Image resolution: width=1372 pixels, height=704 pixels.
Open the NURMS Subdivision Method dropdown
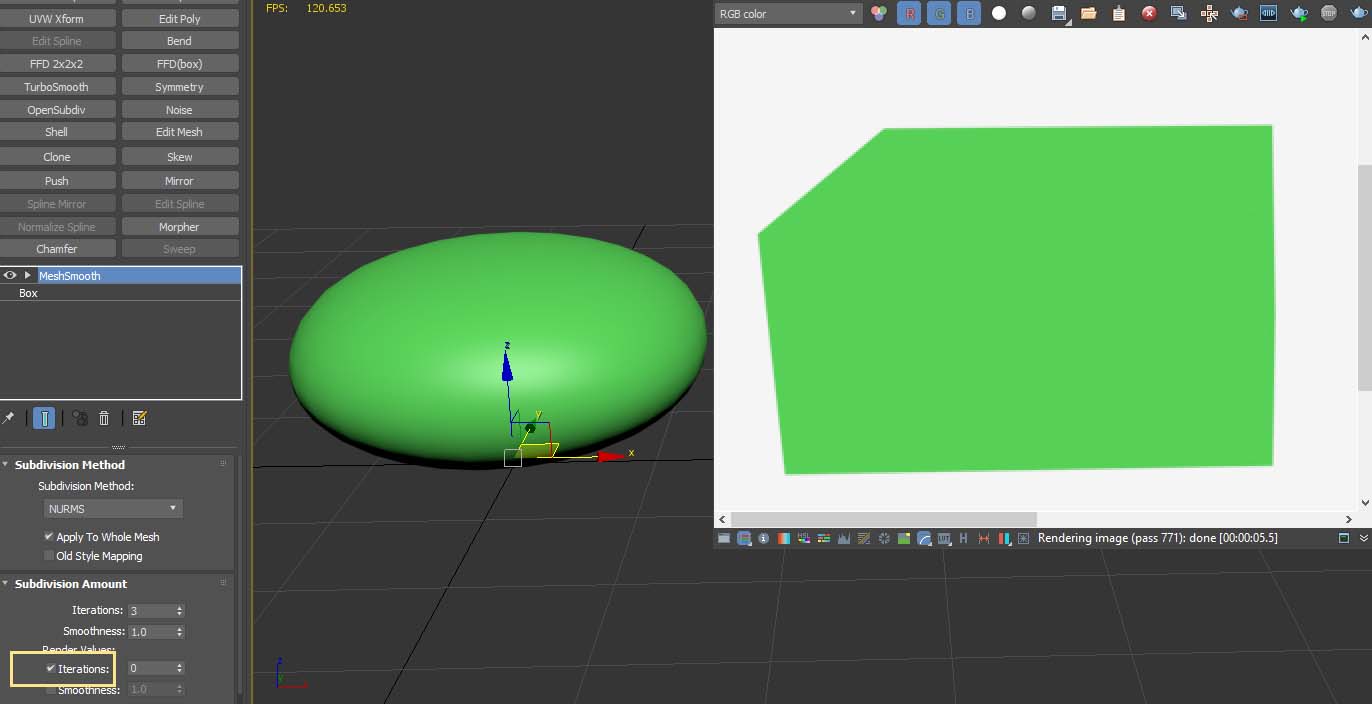tap(112, 508)
